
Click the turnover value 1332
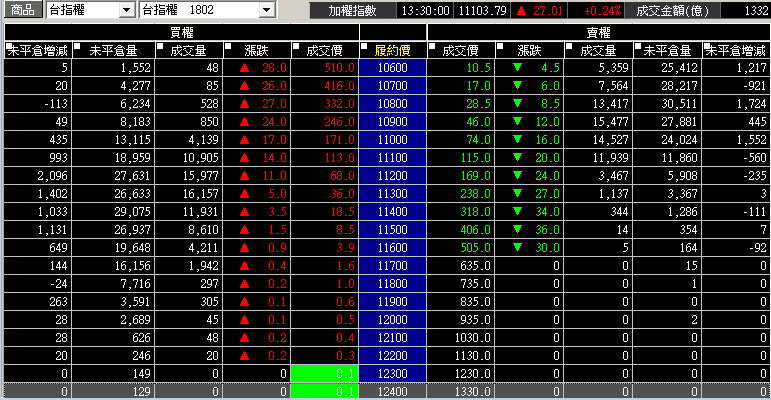click(x=756, y=11)
